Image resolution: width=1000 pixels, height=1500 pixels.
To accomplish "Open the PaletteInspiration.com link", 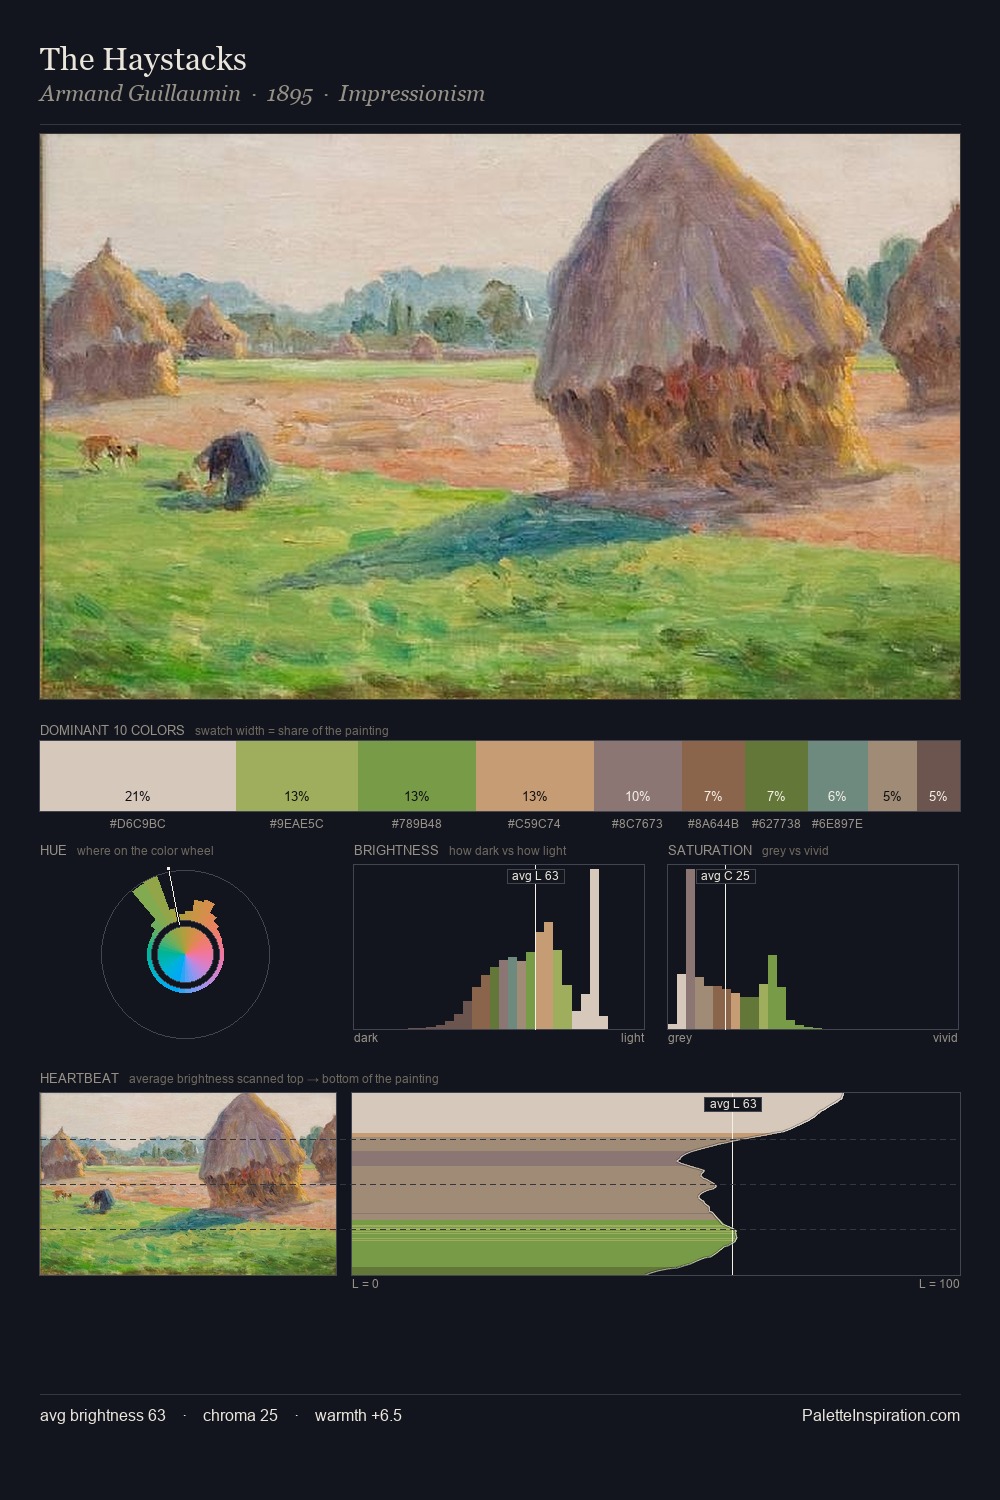I will 881,1415.
